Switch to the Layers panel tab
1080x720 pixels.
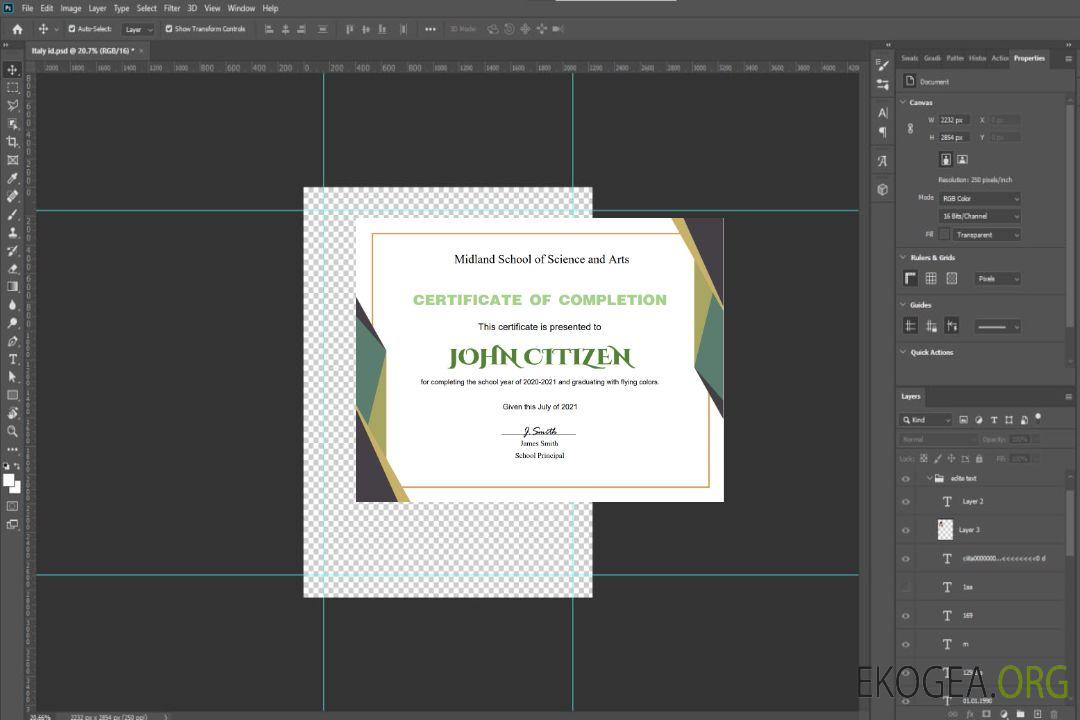(x=910, y=397)
